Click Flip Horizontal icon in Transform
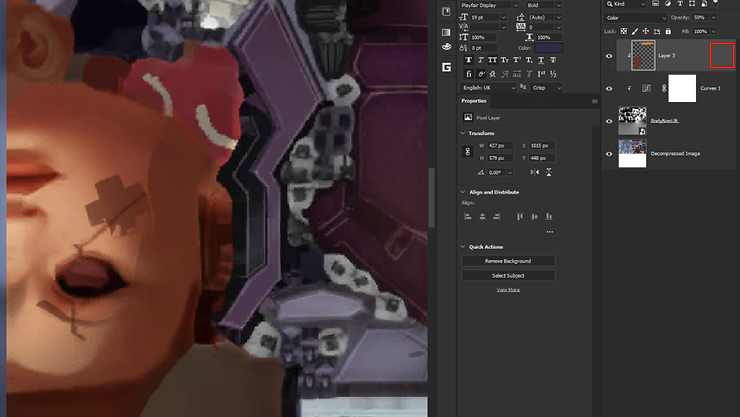This screenshot has height=417, width=740. click(x=535, y=173)
